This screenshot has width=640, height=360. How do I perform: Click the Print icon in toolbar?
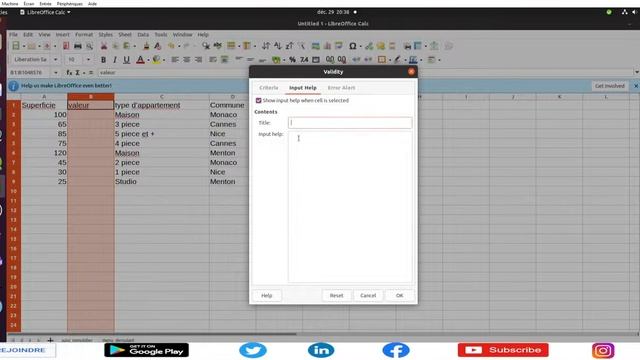tap(78, 46)
